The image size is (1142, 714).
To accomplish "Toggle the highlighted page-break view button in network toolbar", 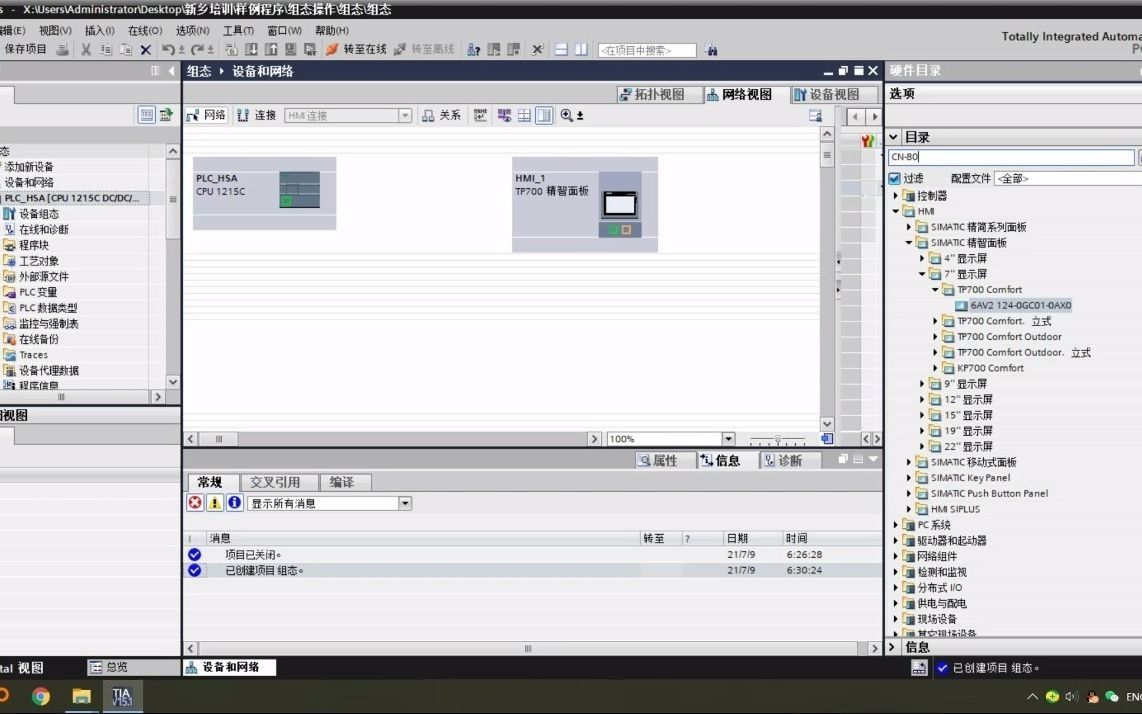I will coord(544,115).
